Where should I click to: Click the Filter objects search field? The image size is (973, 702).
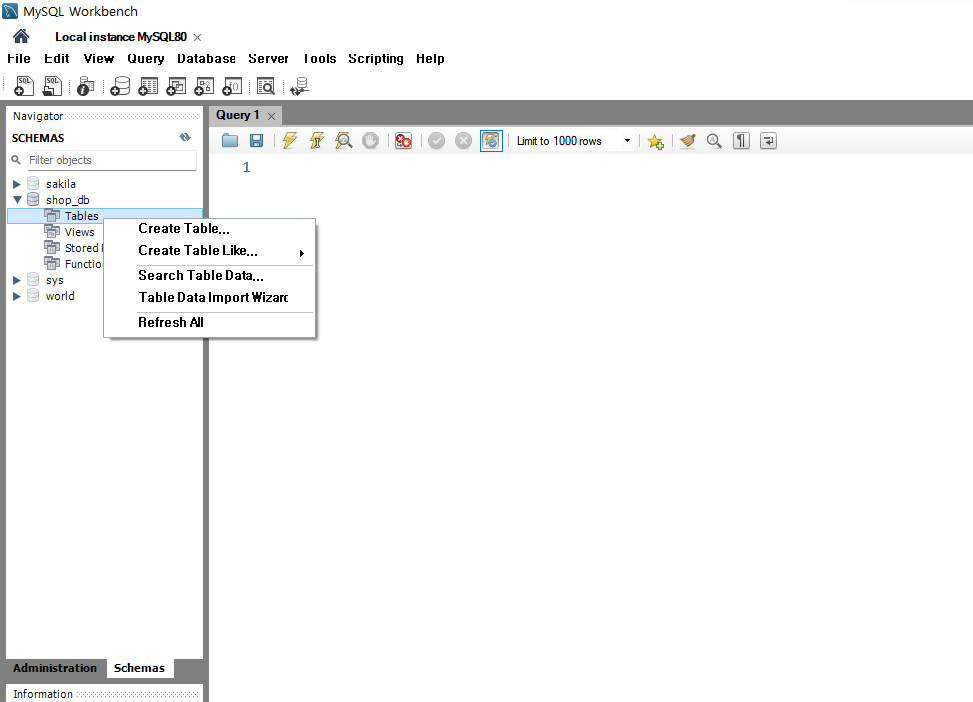click(112, 160)
